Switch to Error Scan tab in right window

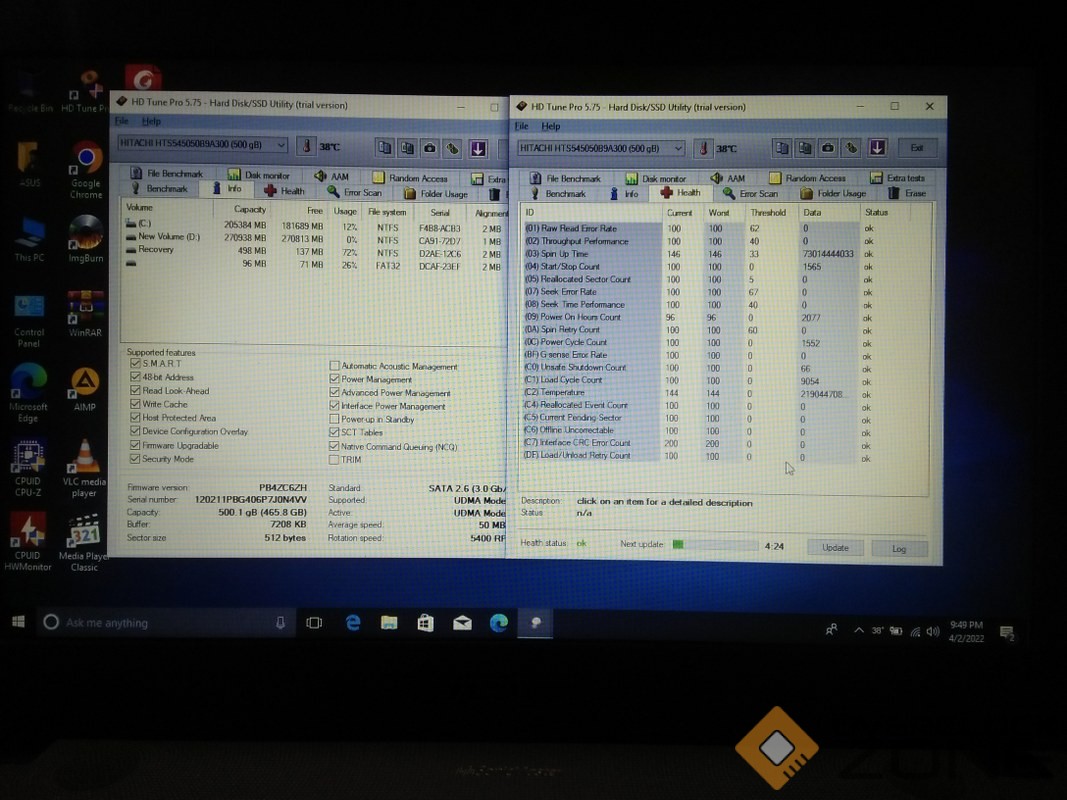(x=751, y=194)
